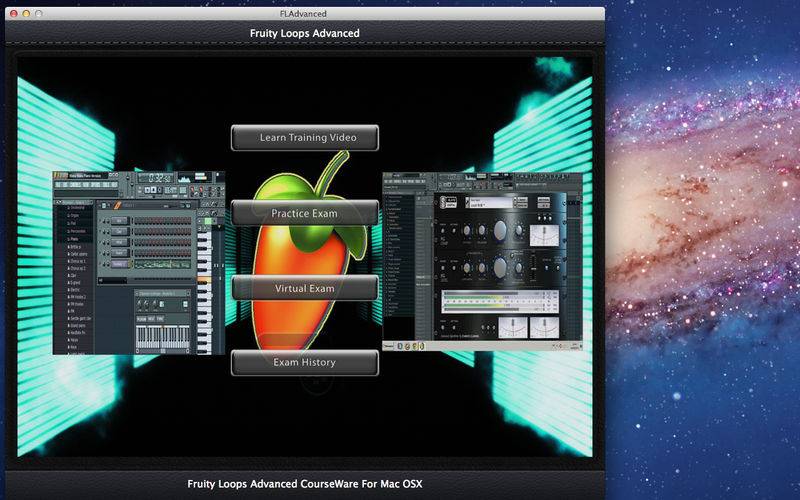Click the FL Studio mixer plugin screenshot thumbnail
800x500 pixels.
point(482,262)
